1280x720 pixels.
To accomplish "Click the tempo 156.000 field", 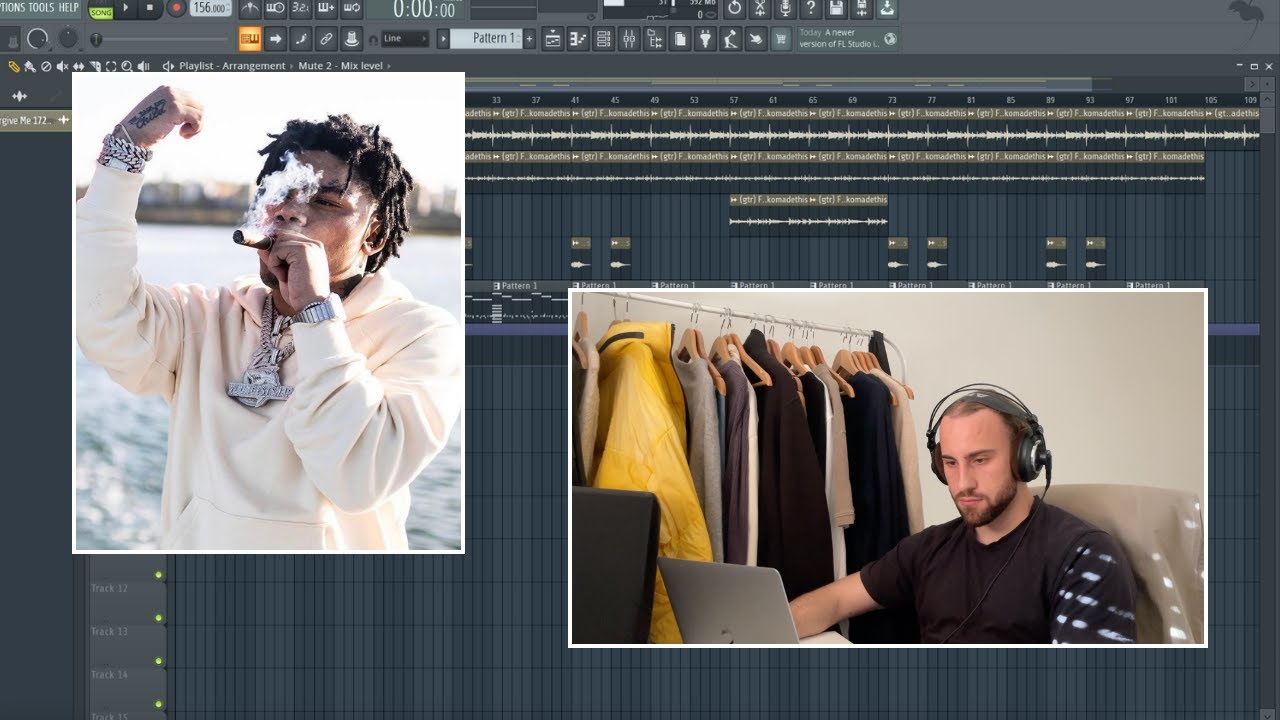I will pyautogui.click(x=210, y=8).
